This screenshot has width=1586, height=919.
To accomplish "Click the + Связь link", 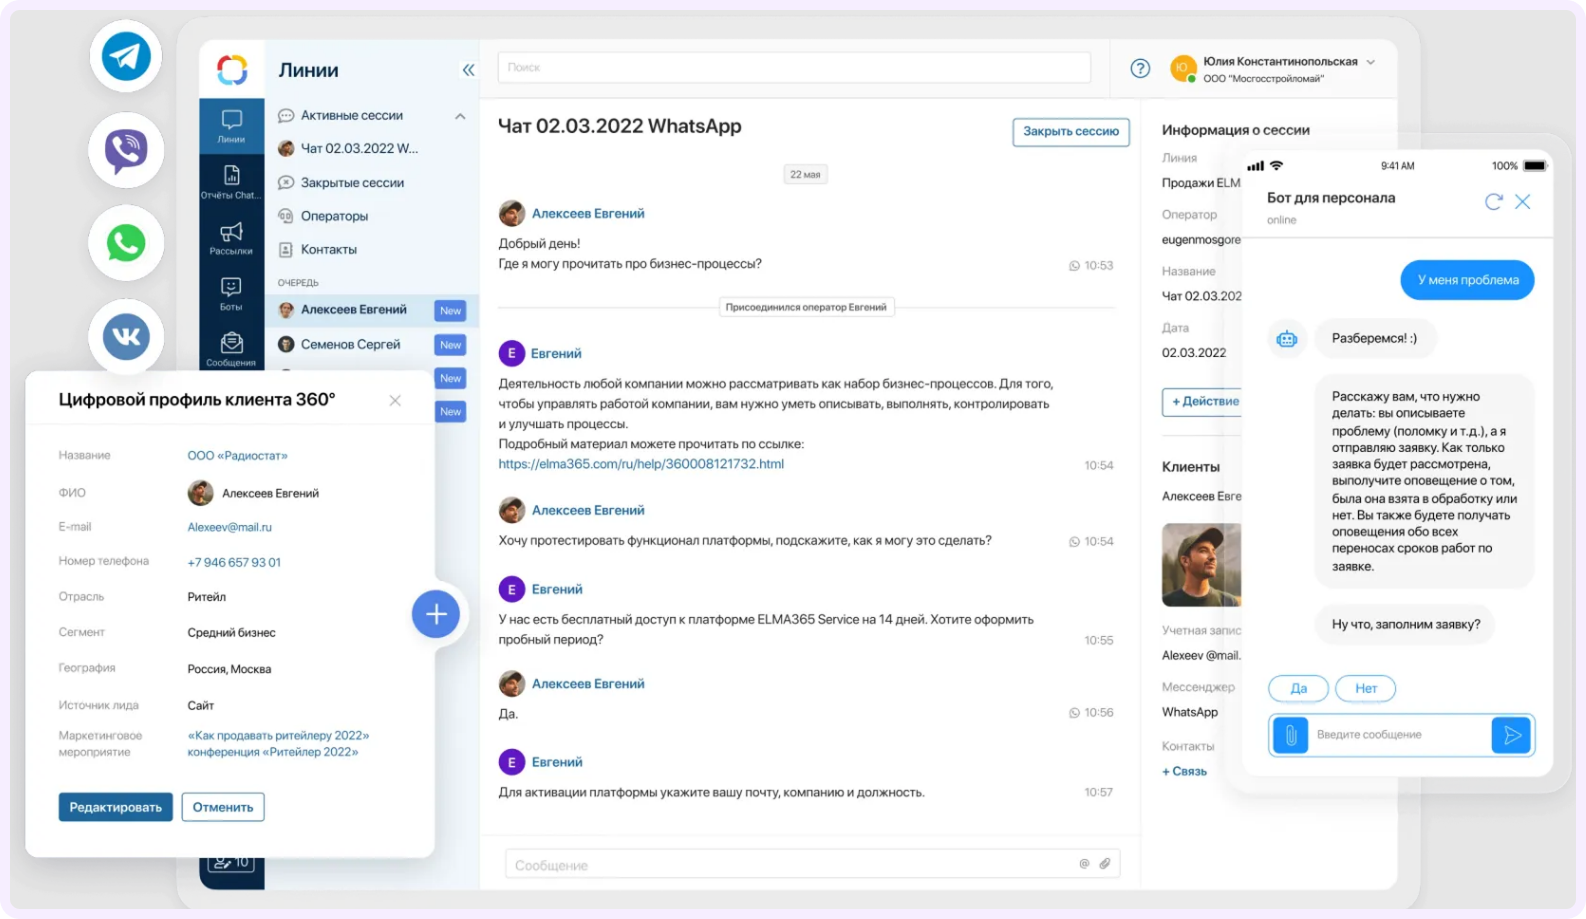I will pos(1184,771).
